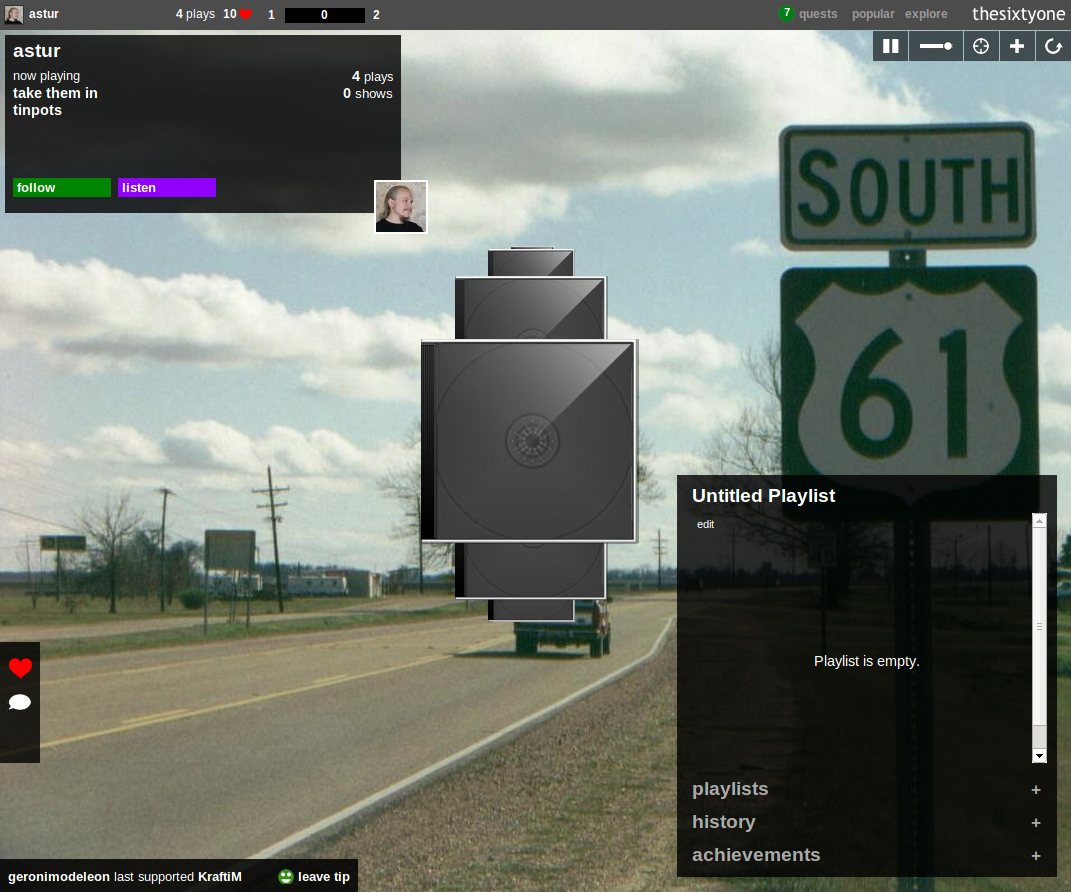Click the plus icon in top toolbar
1071x892 pixels.
pyautogui.click(x=1017, y=46)
